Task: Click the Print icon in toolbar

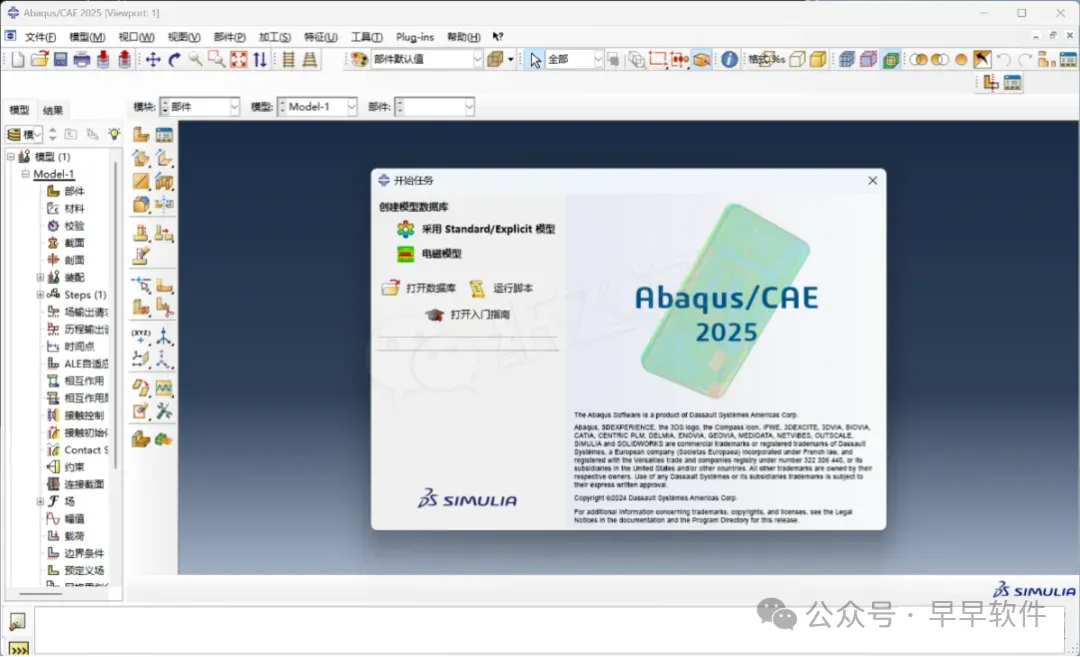Action: pyautogui.click(x=82, y=60)
